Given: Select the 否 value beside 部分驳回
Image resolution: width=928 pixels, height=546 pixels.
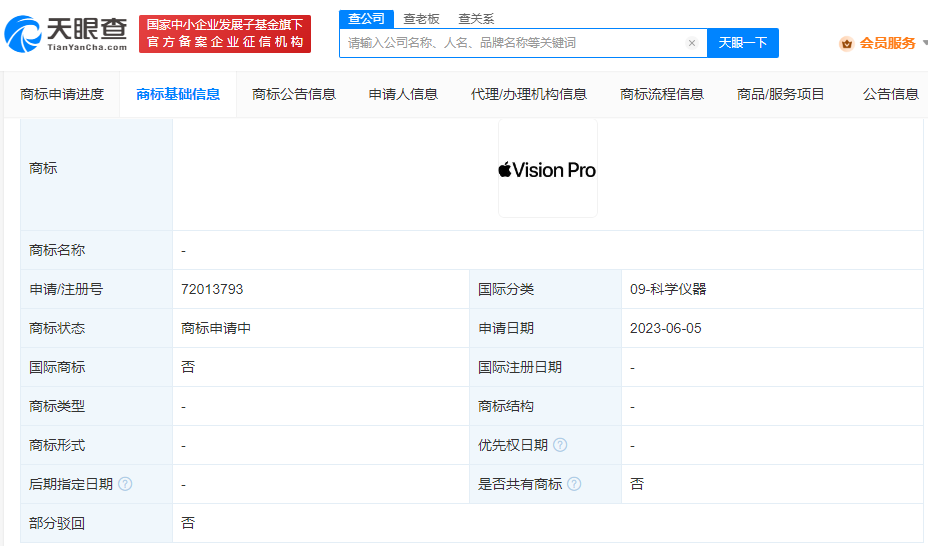Looking at the screenshot, I should (188, 523).
